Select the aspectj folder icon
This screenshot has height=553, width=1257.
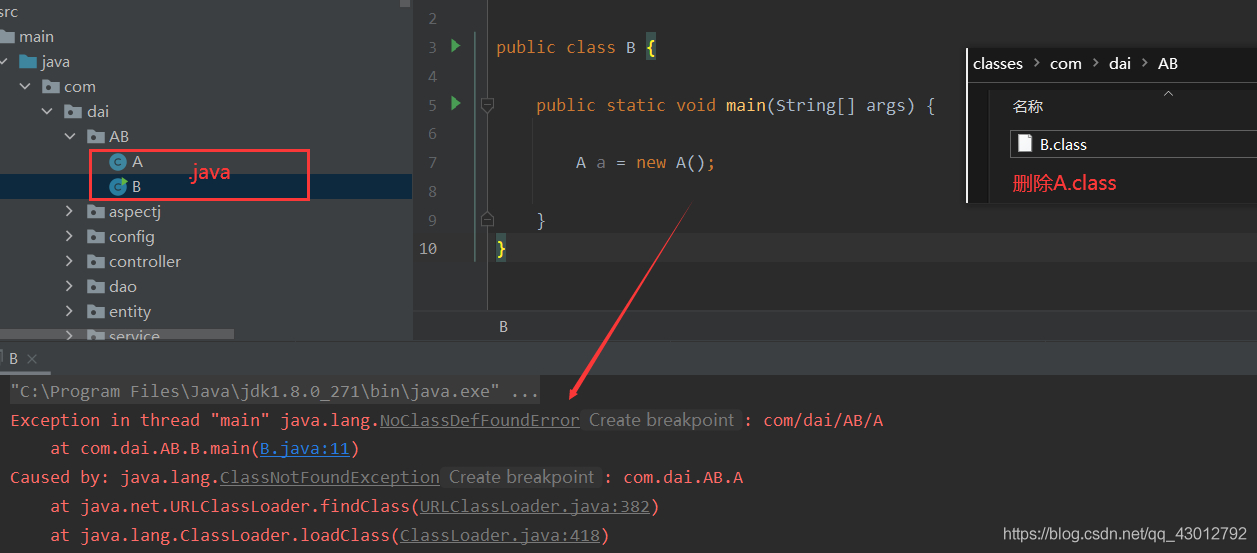95,211
